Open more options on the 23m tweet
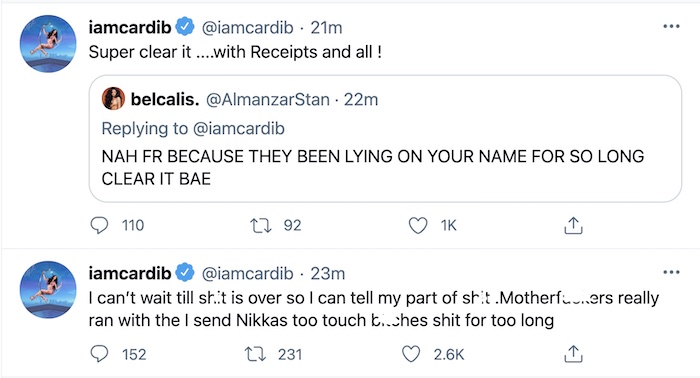The height and width of the screenshot is (378, 700). [671, 273]
